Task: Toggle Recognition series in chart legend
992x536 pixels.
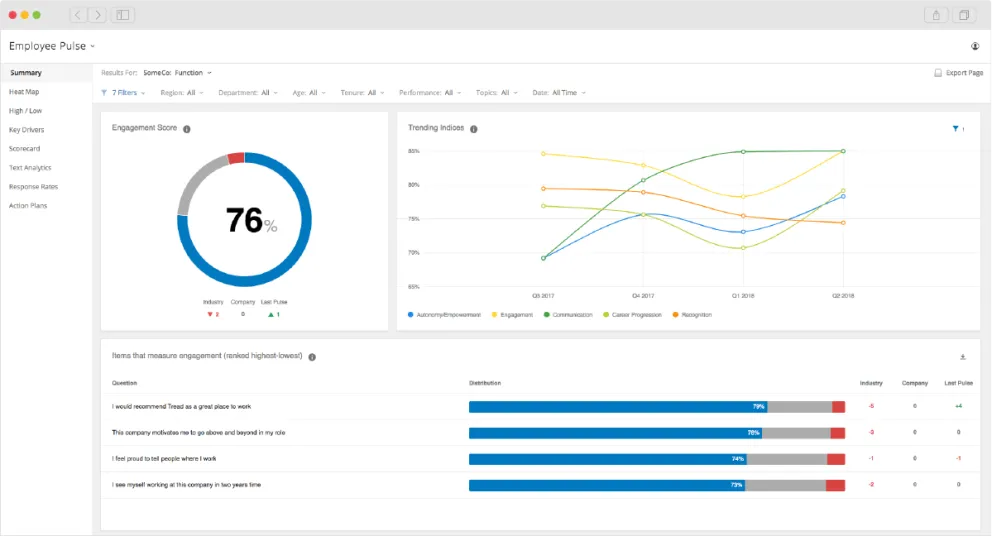Action: point(693,315)
